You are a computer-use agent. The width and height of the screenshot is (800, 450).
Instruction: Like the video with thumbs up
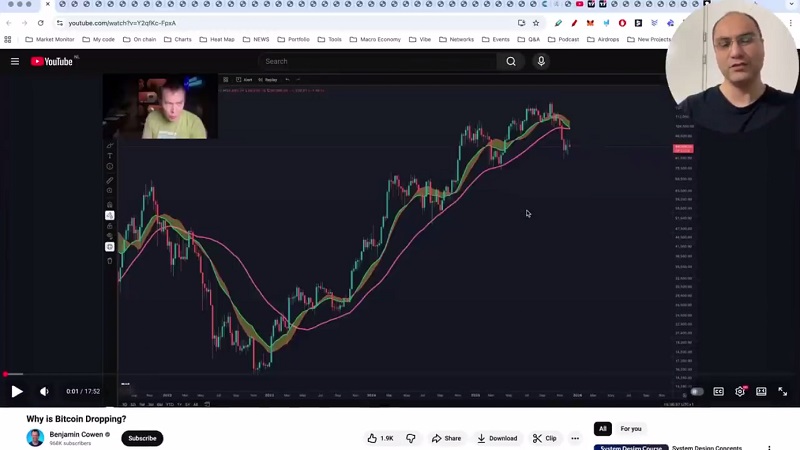pos(380,438)
